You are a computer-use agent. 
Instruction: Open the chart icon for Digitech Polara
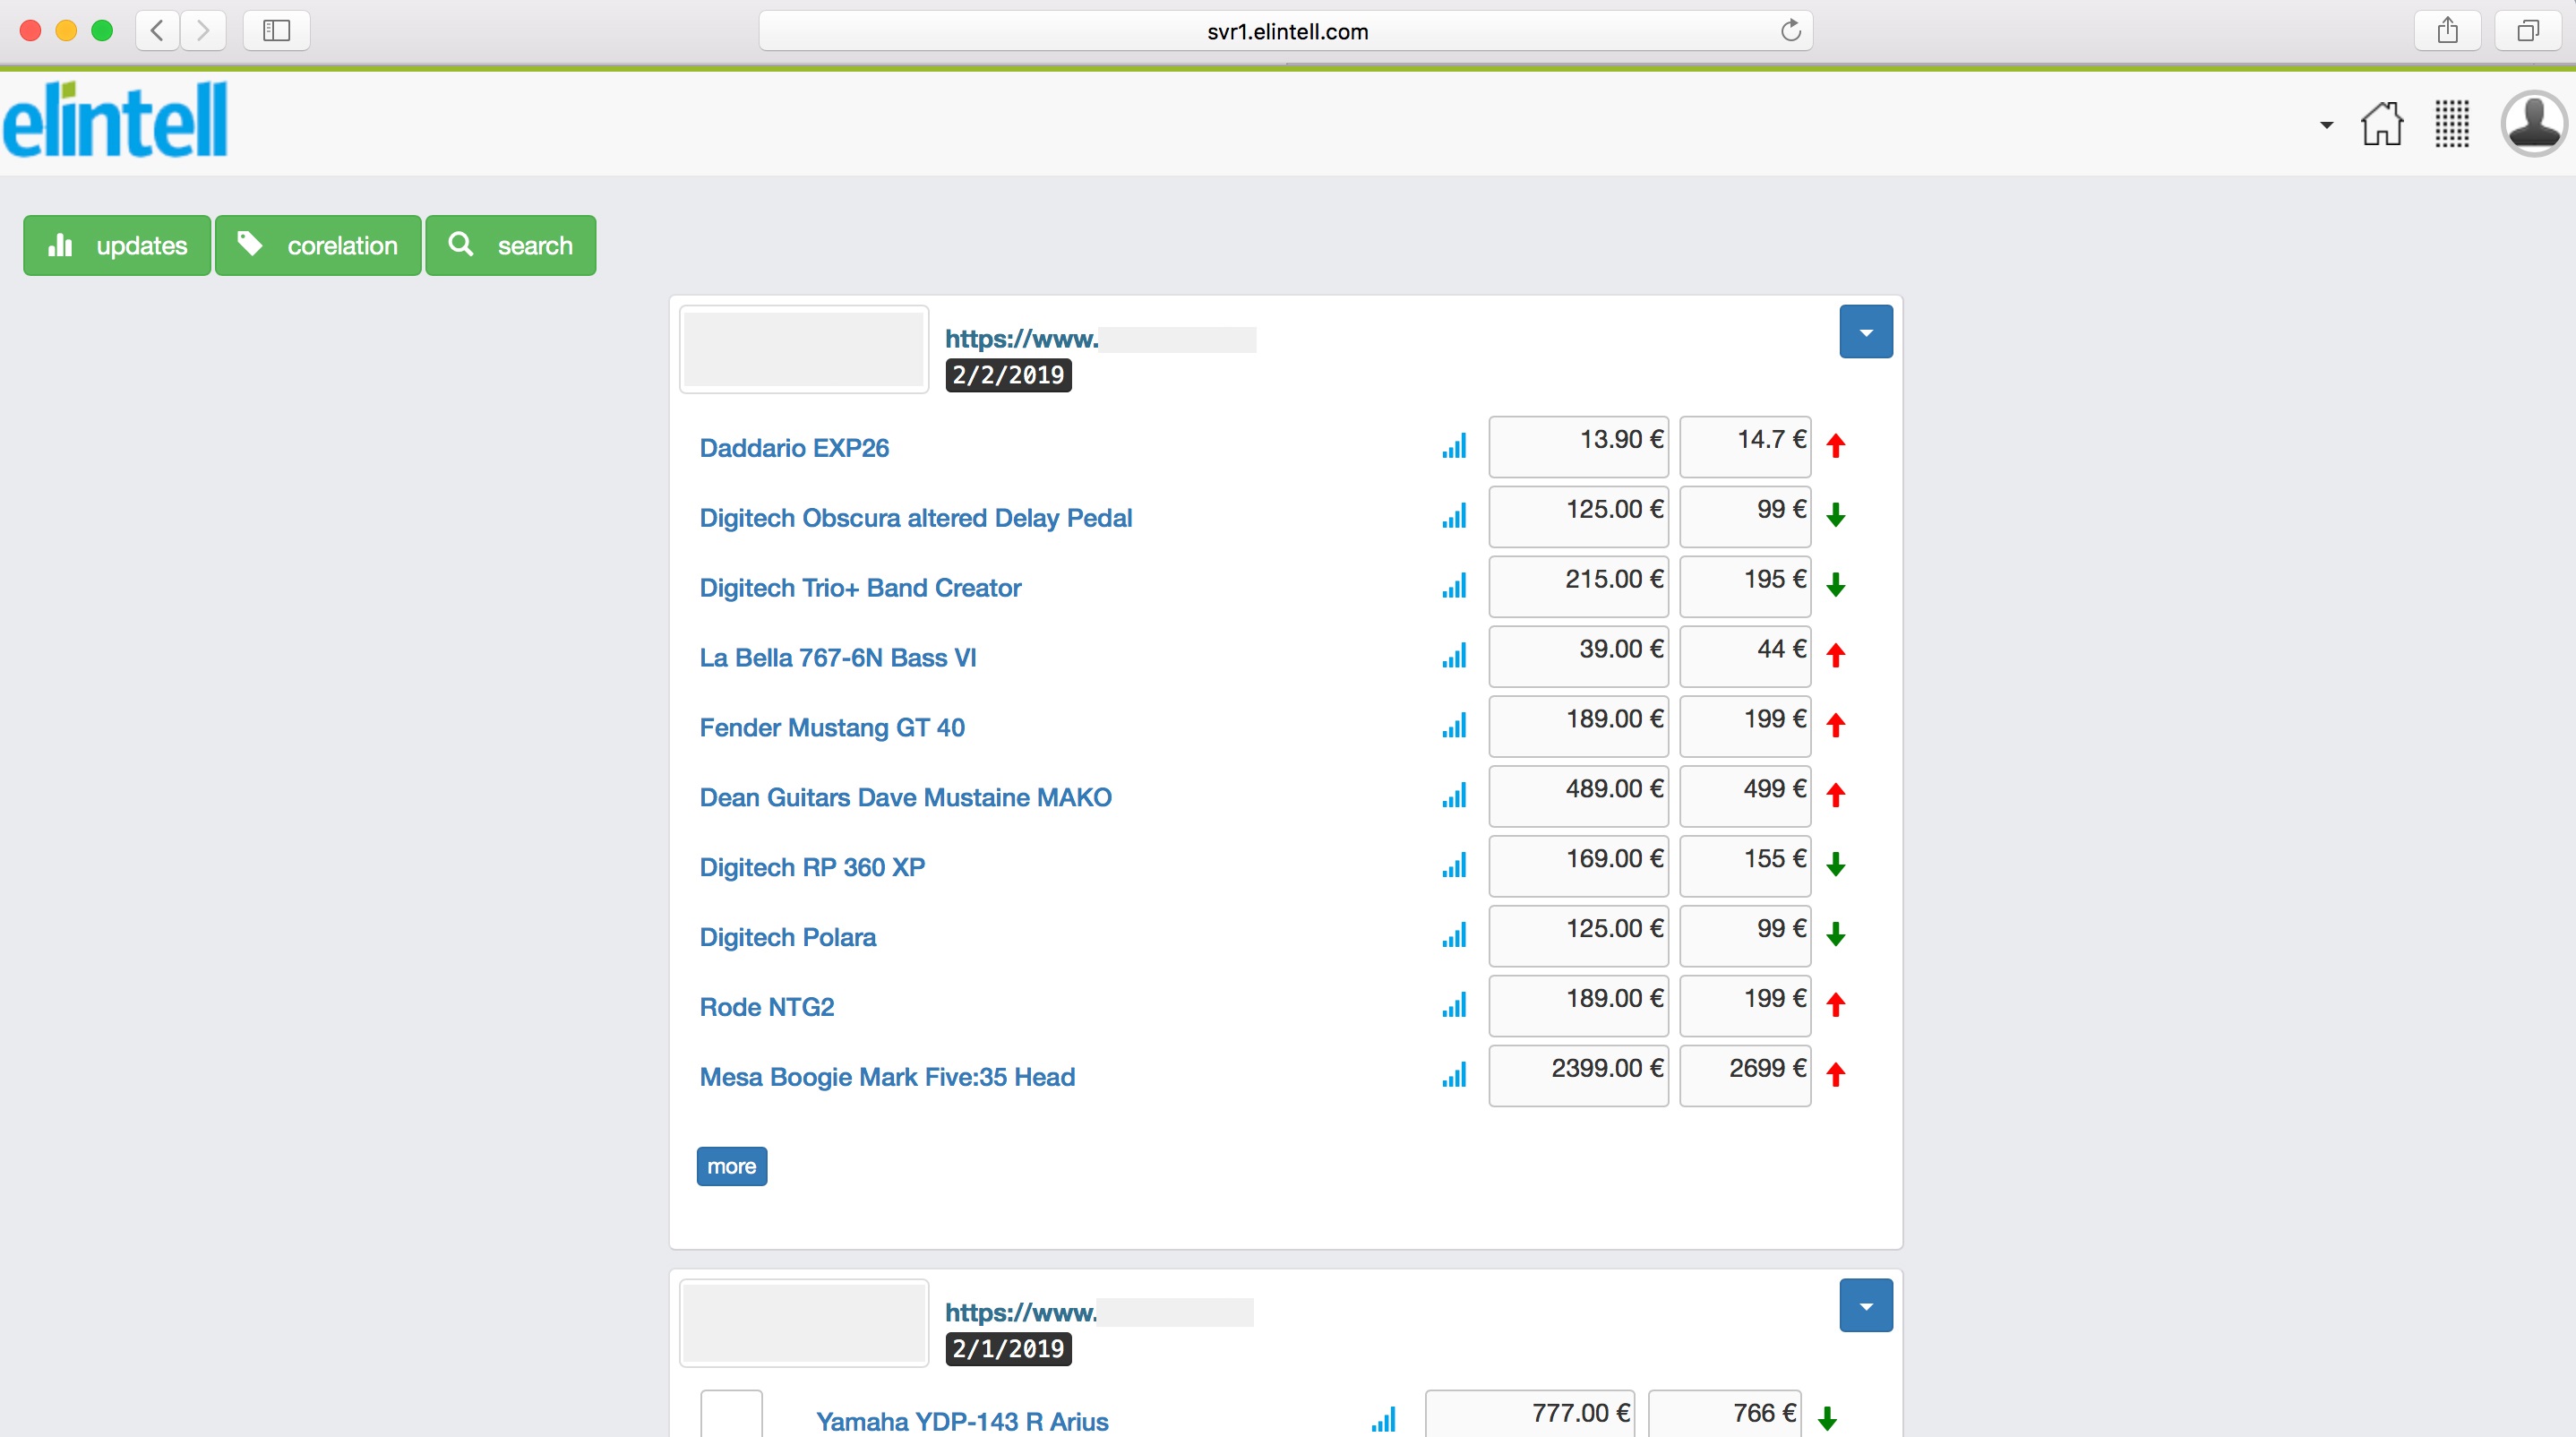1454,936
